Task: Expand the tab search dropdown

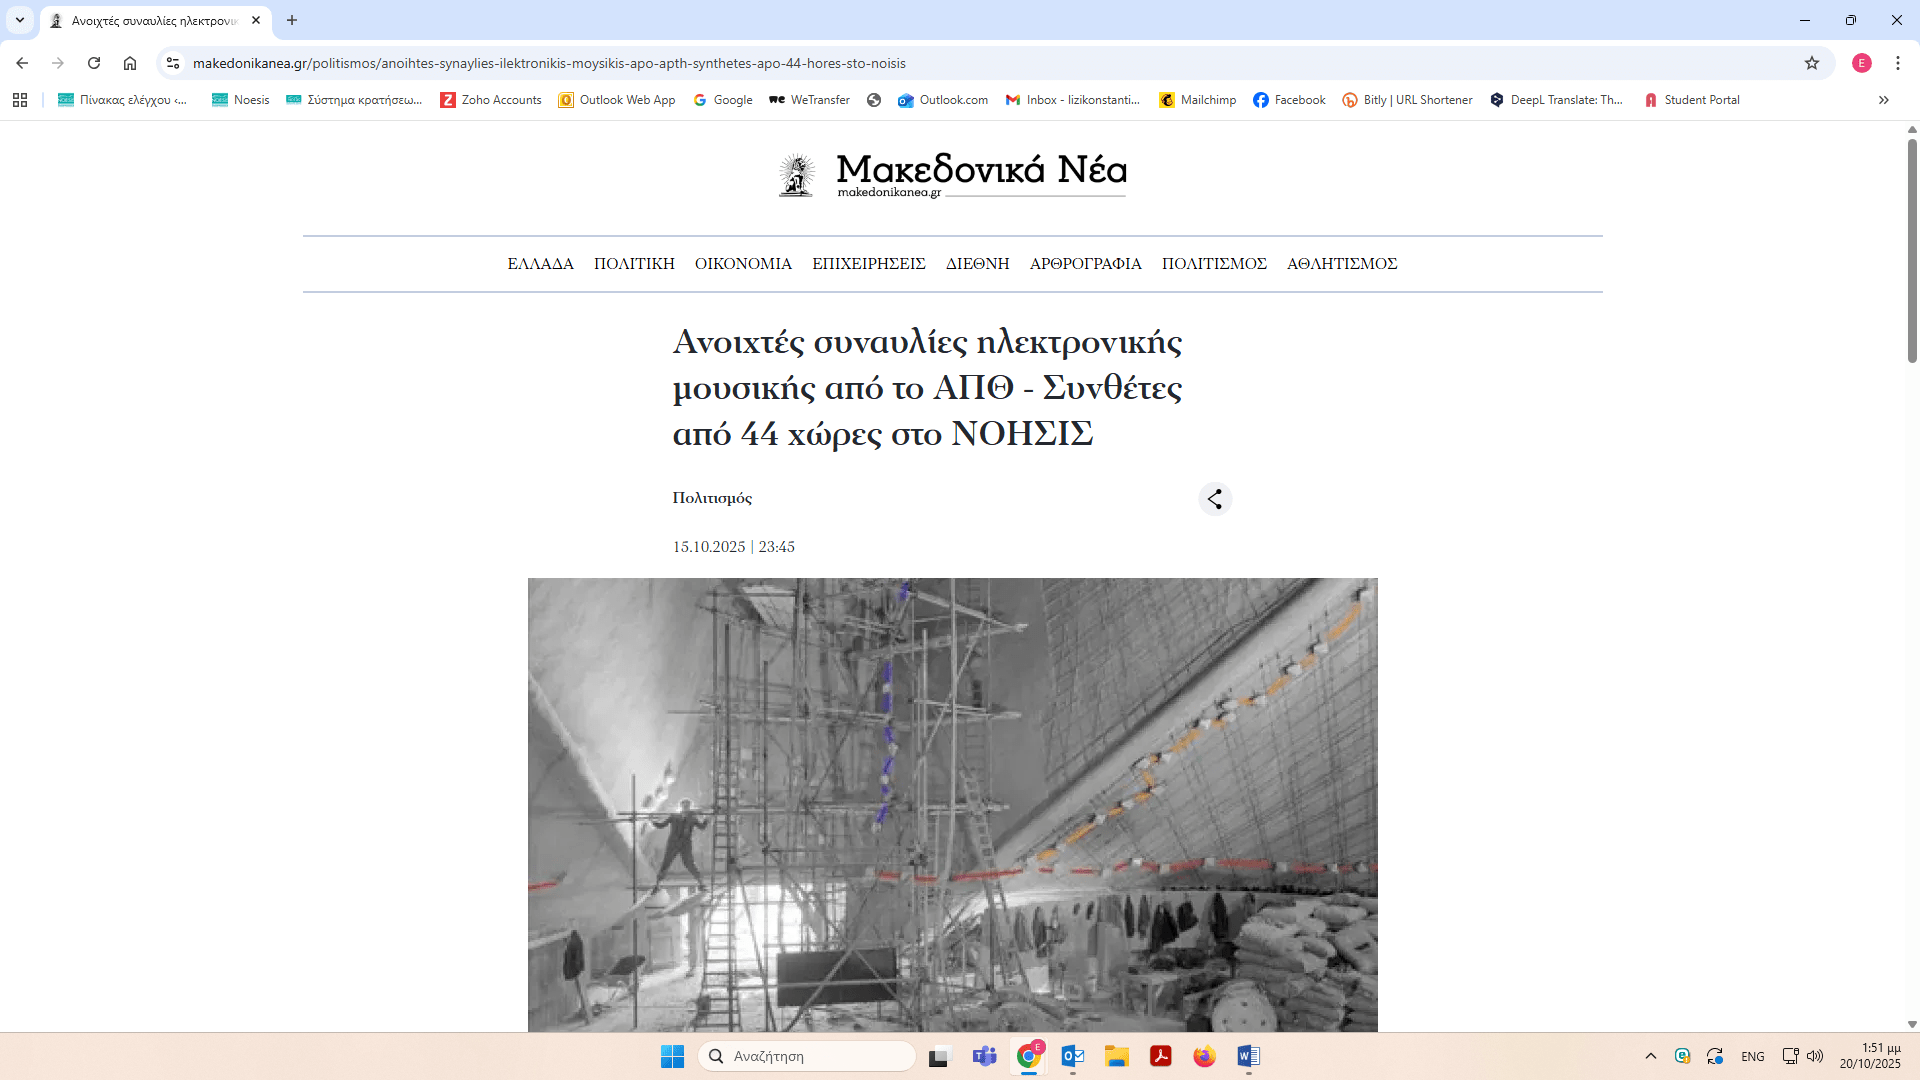Action: (20, 20)
